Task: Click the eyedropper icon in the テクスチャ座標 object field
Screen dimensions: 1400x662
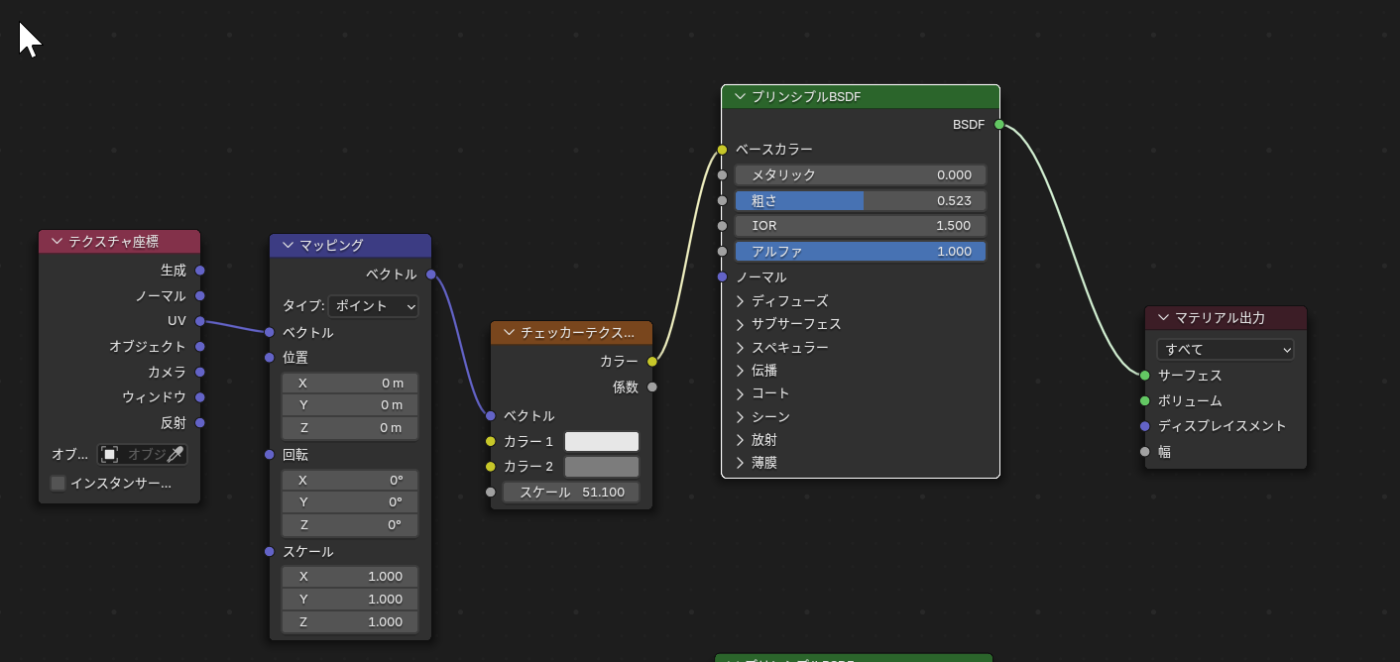Action: point(175,454)
